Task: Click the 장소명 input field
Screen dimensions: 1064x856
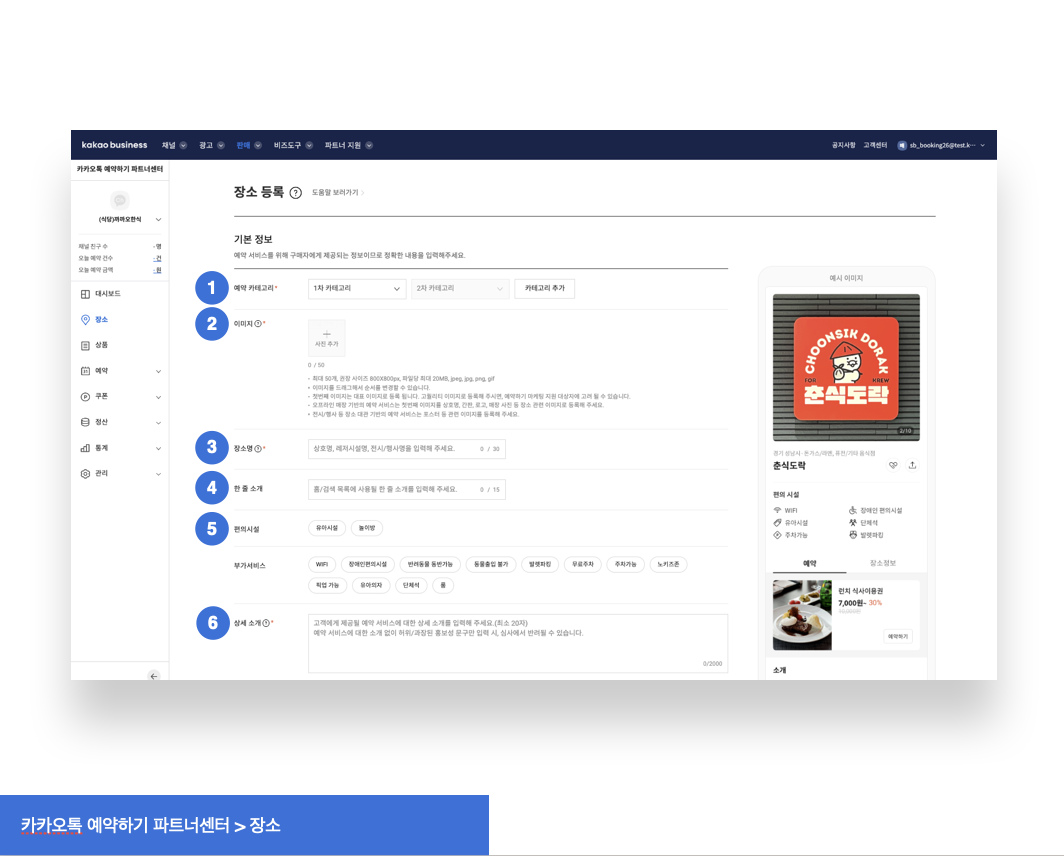Action: point(406,449)
